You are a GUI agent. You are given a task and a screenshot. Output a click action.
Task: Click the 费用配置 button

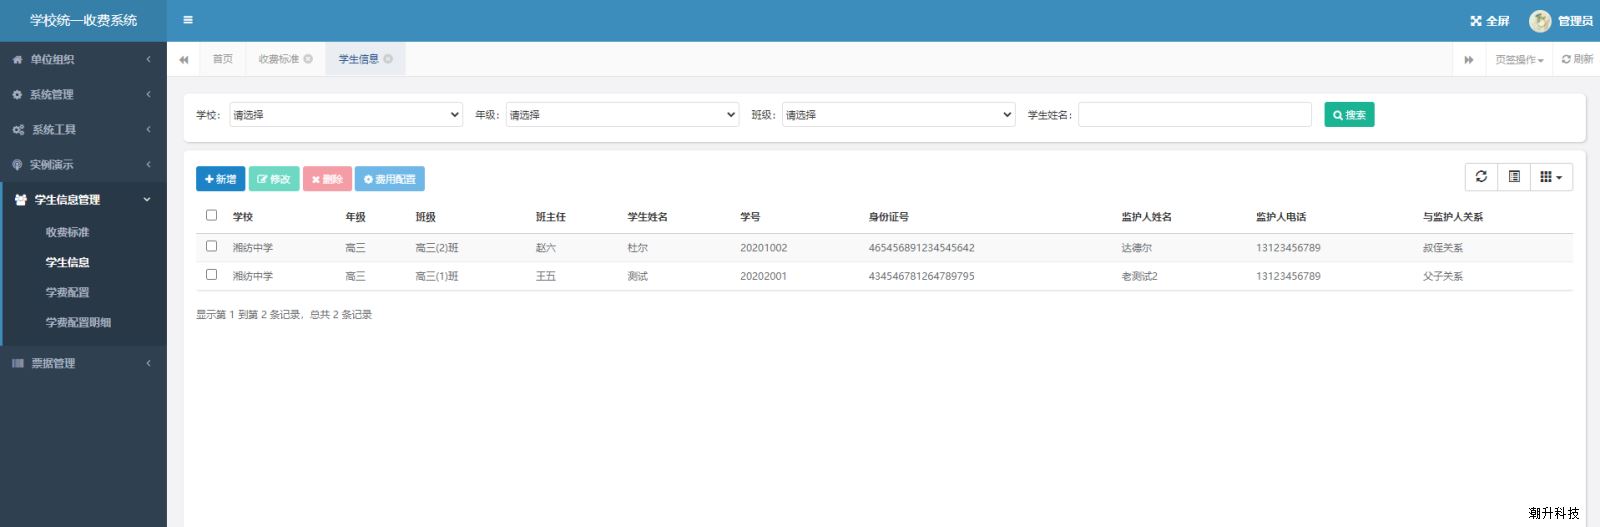click(390, 179)
